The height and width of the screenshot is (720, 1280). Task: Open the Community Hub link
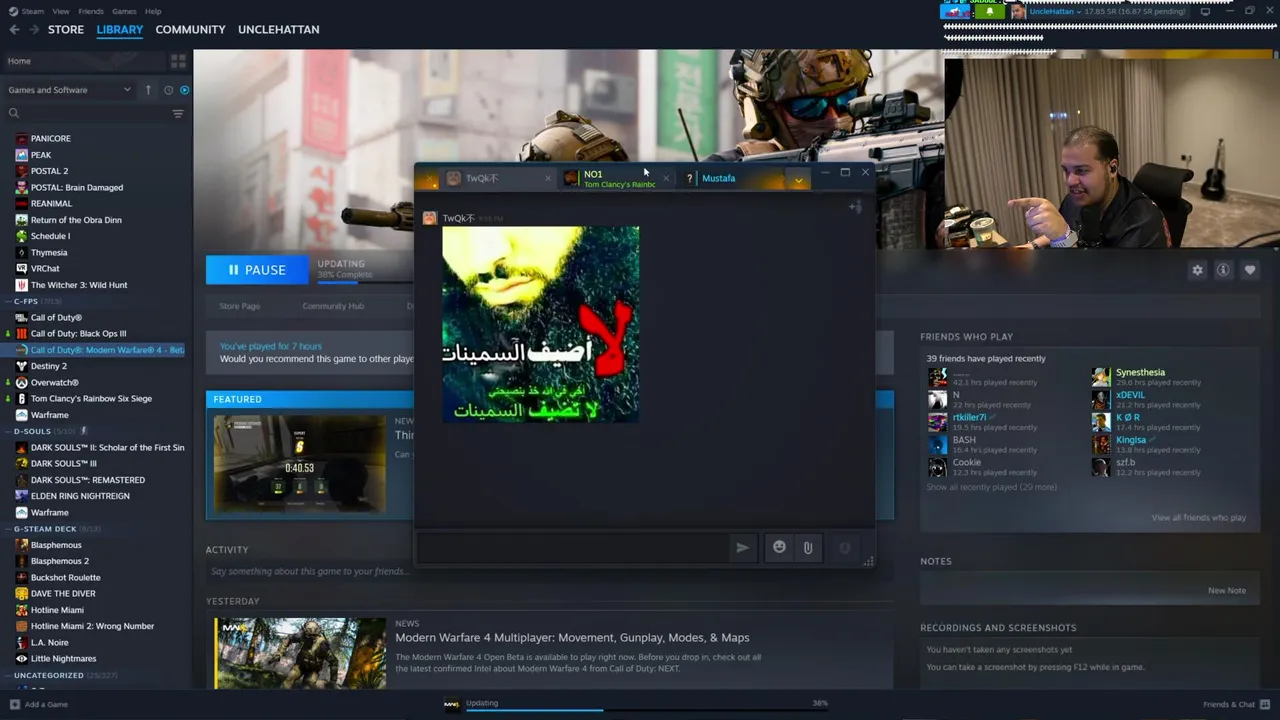pos(333,306)
